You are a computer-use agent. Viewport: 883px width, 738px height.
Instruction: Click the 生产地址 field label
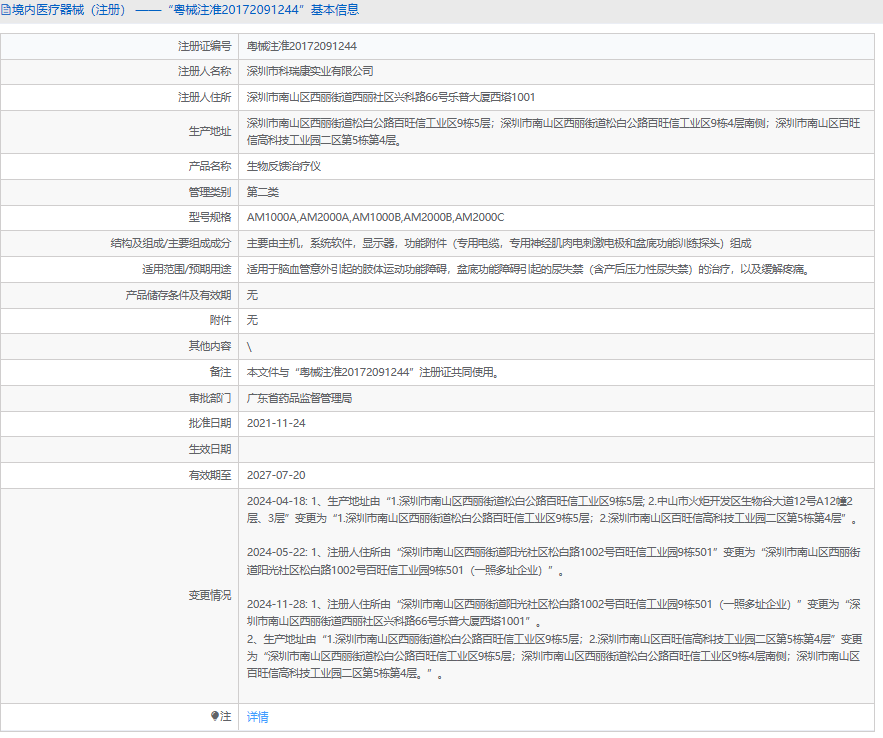click(x=209, y=132)
